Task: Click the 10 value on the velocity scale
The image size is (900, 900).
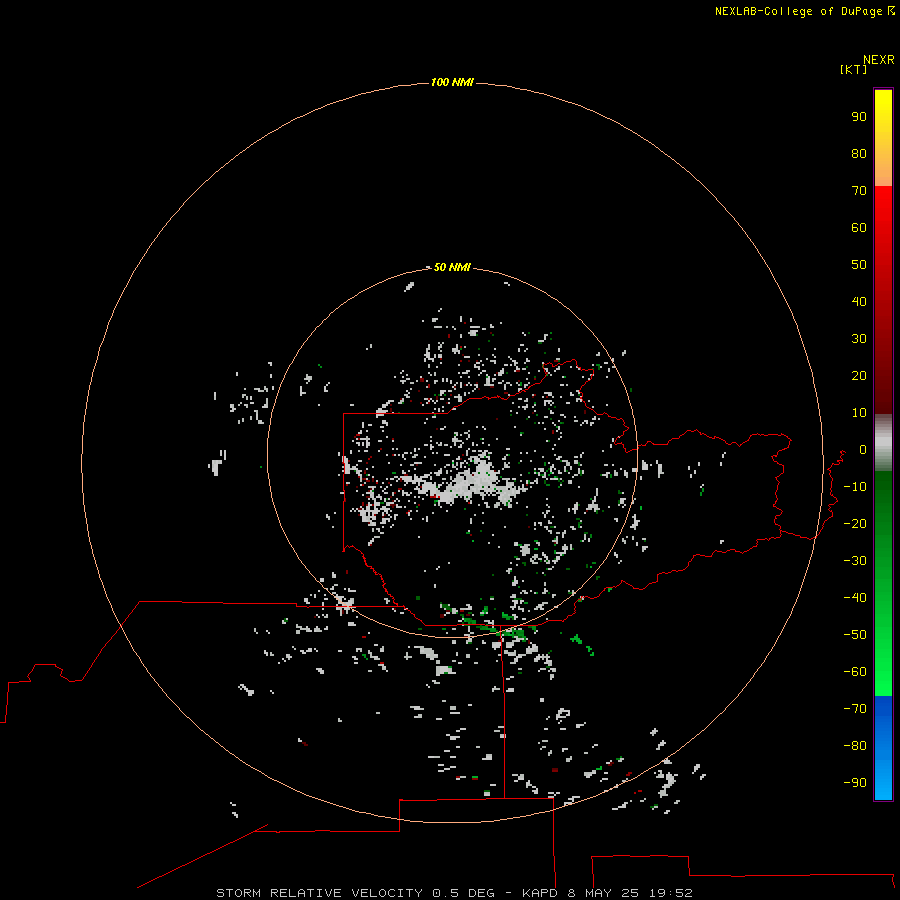Action: click(x=859, y=413)
